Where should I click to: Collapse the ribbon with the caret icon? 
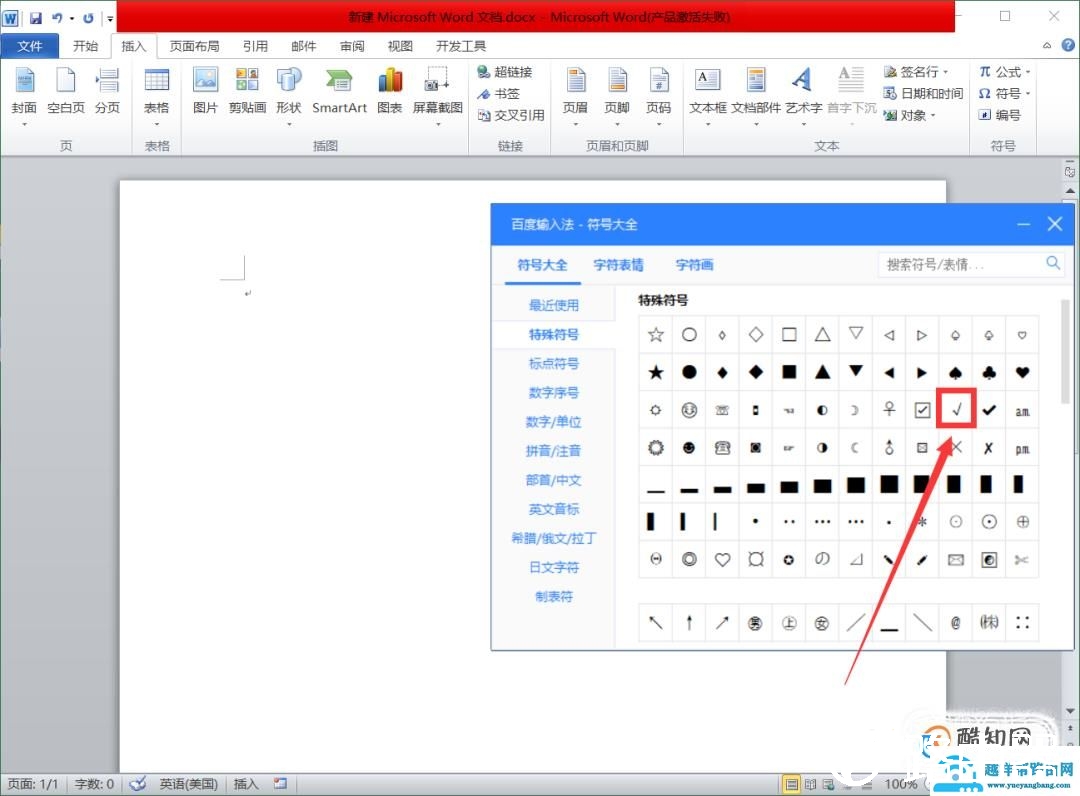(x=1046, y=45)
